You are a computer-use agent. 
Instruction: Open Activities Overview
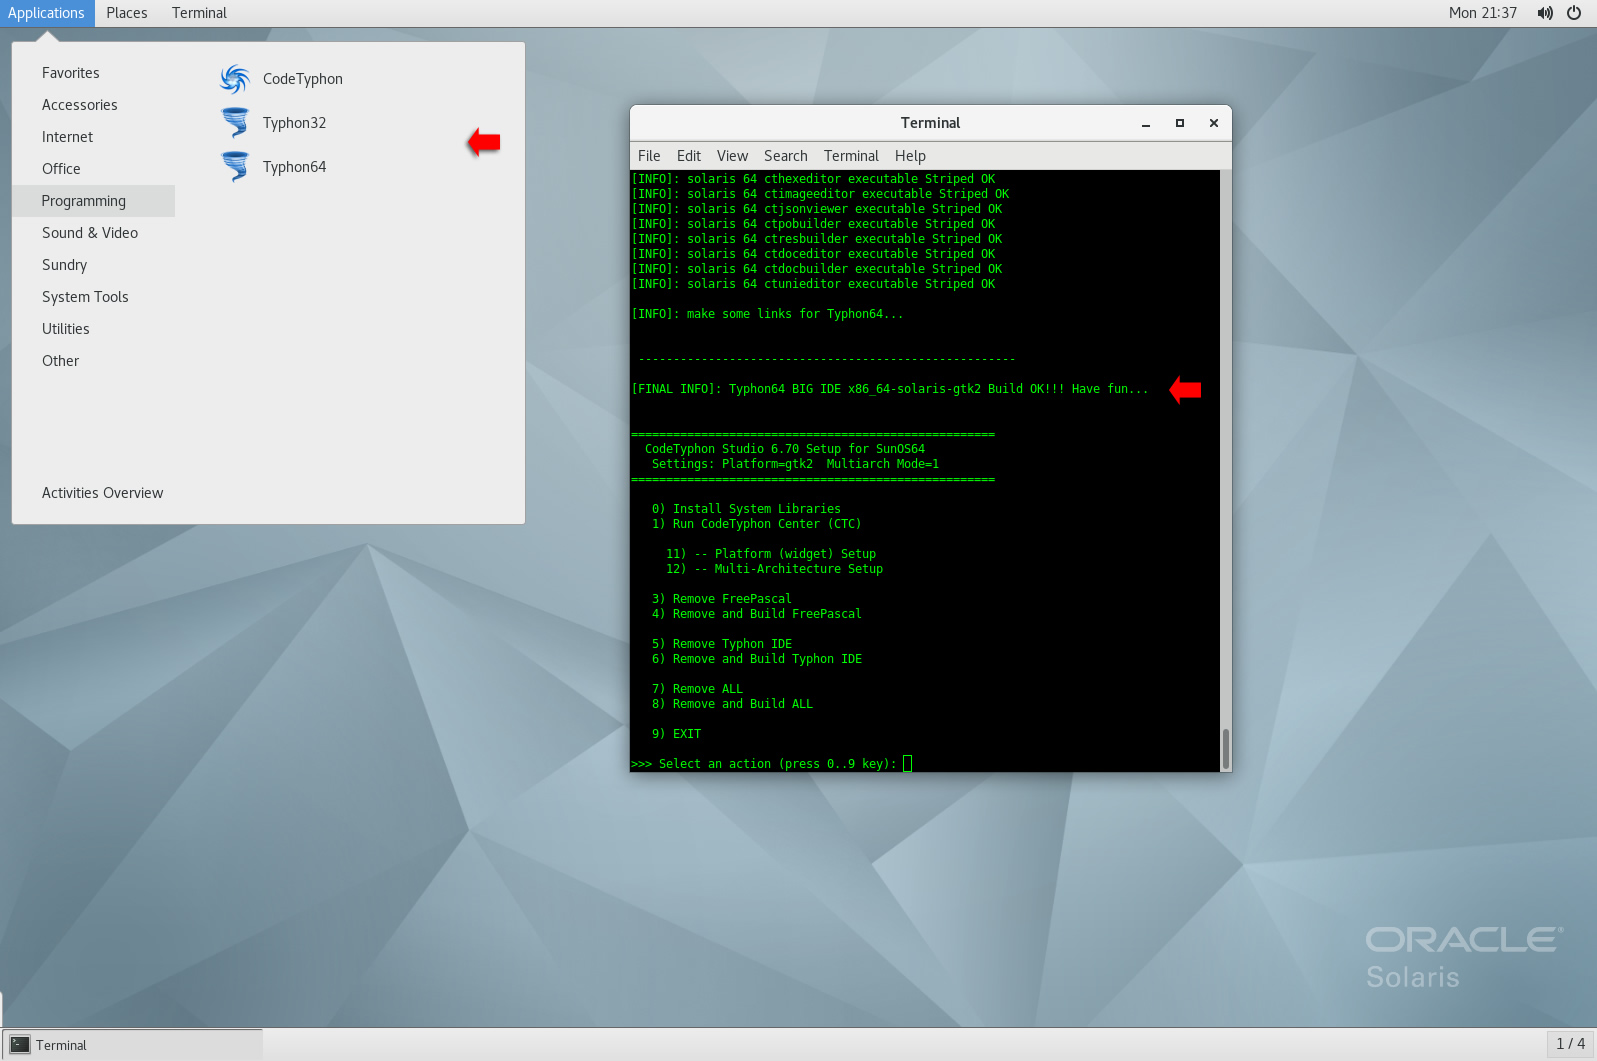coord(102,493)
